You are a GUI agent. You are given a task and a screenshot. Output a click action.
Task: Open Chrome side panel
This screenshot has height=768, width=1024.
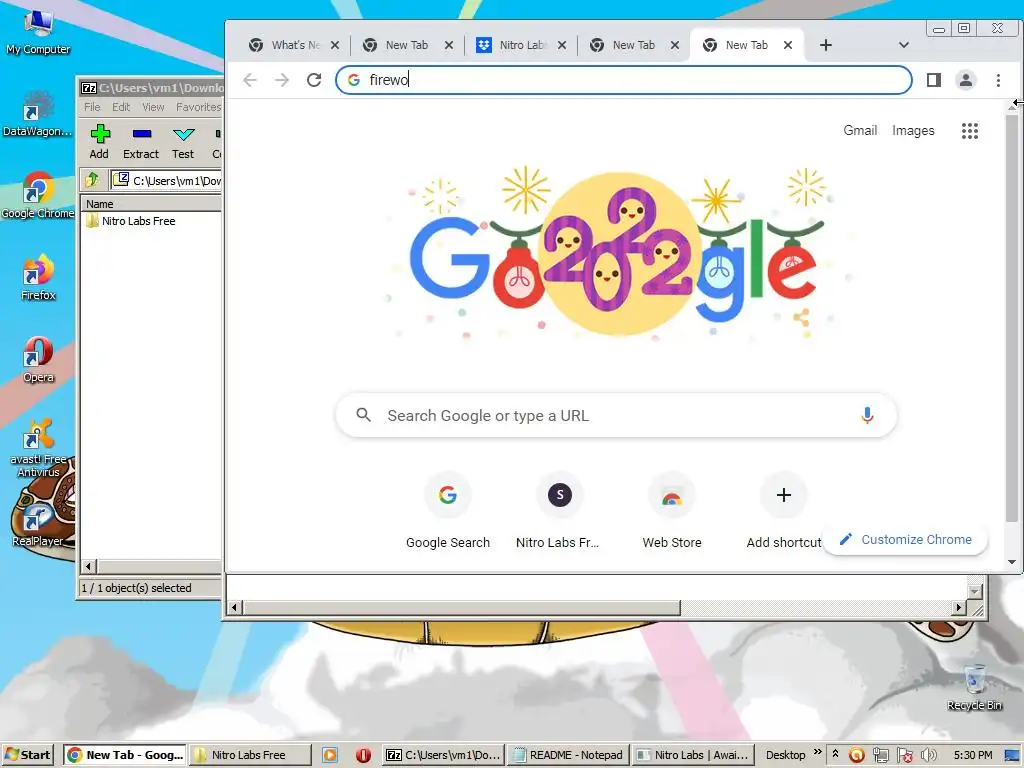click(x=934, y=80)
